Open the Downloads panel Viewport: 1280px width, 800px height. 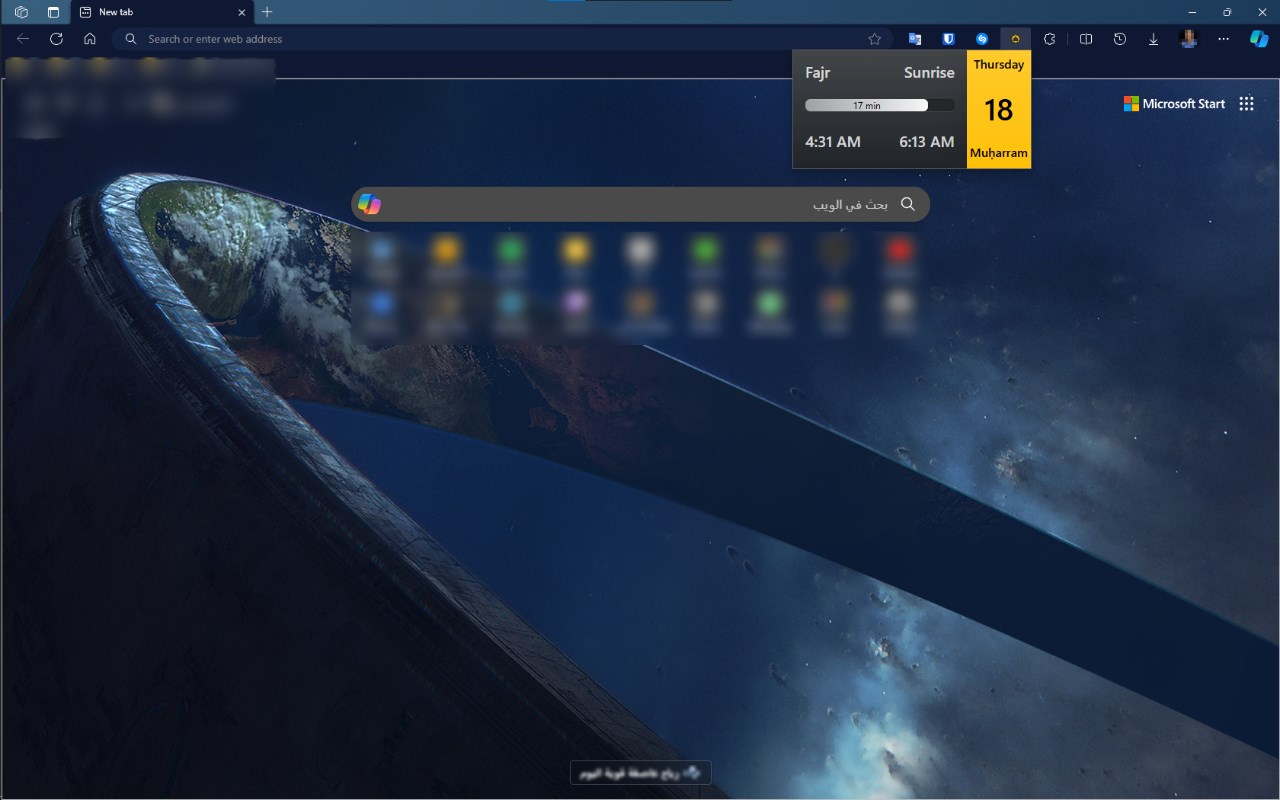[x=1153, y=39]
